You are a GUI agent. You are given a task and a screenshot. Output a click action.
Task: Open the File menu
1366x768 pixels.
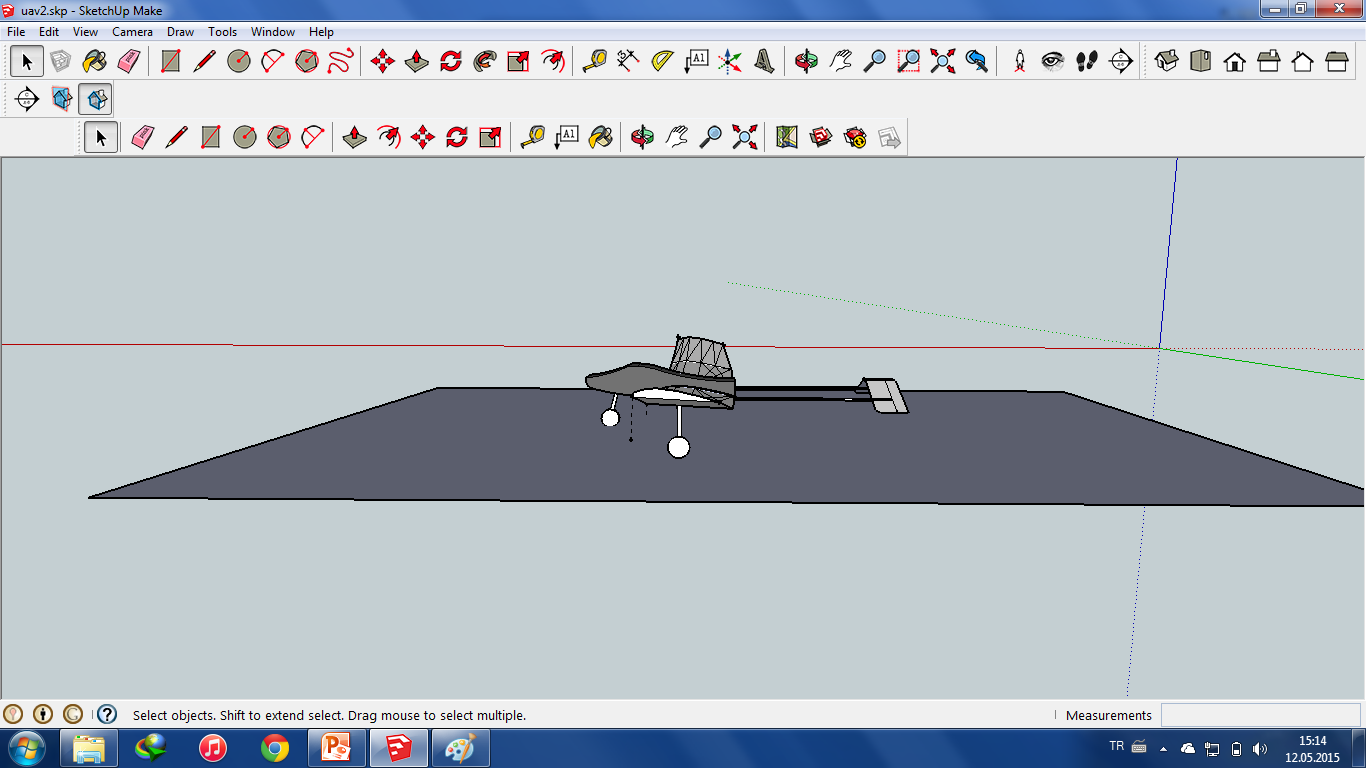[x=16, y=32]
